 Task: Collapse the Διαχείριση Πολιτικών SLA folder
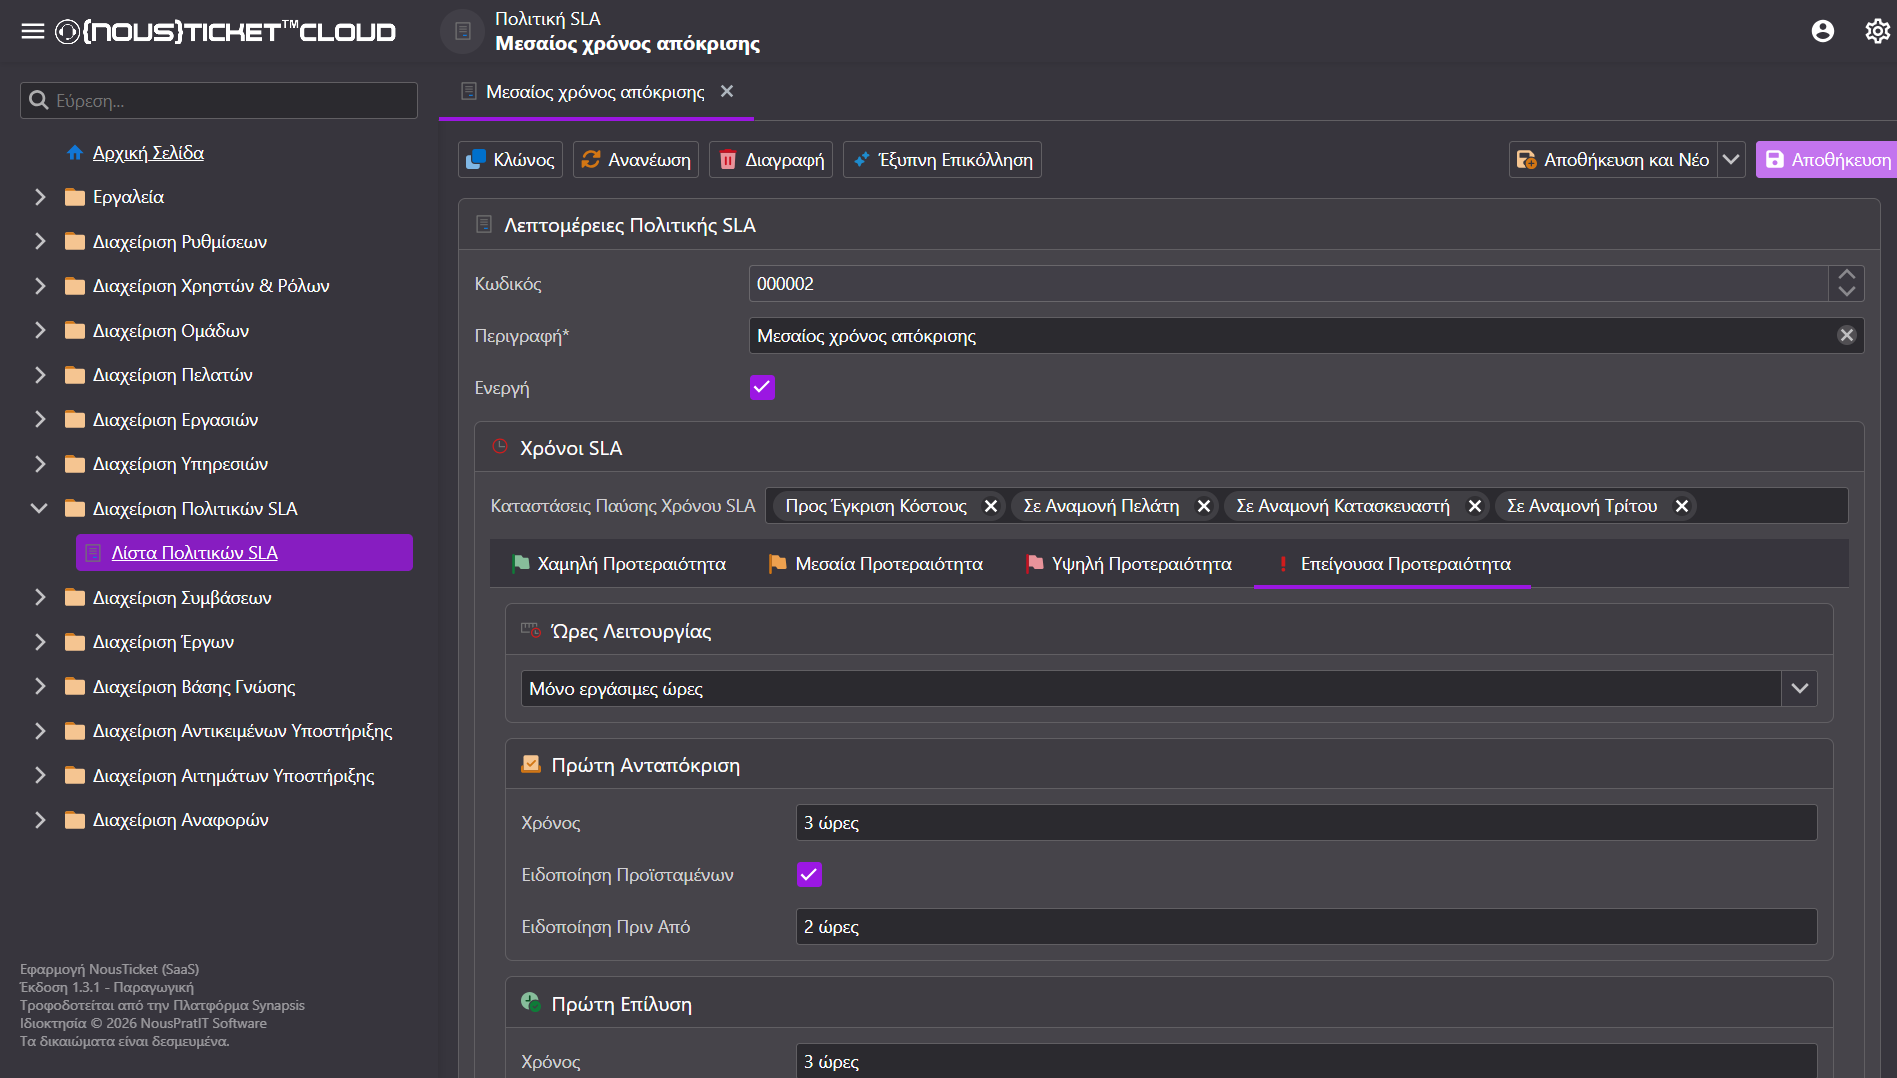(x=40, y=509)
